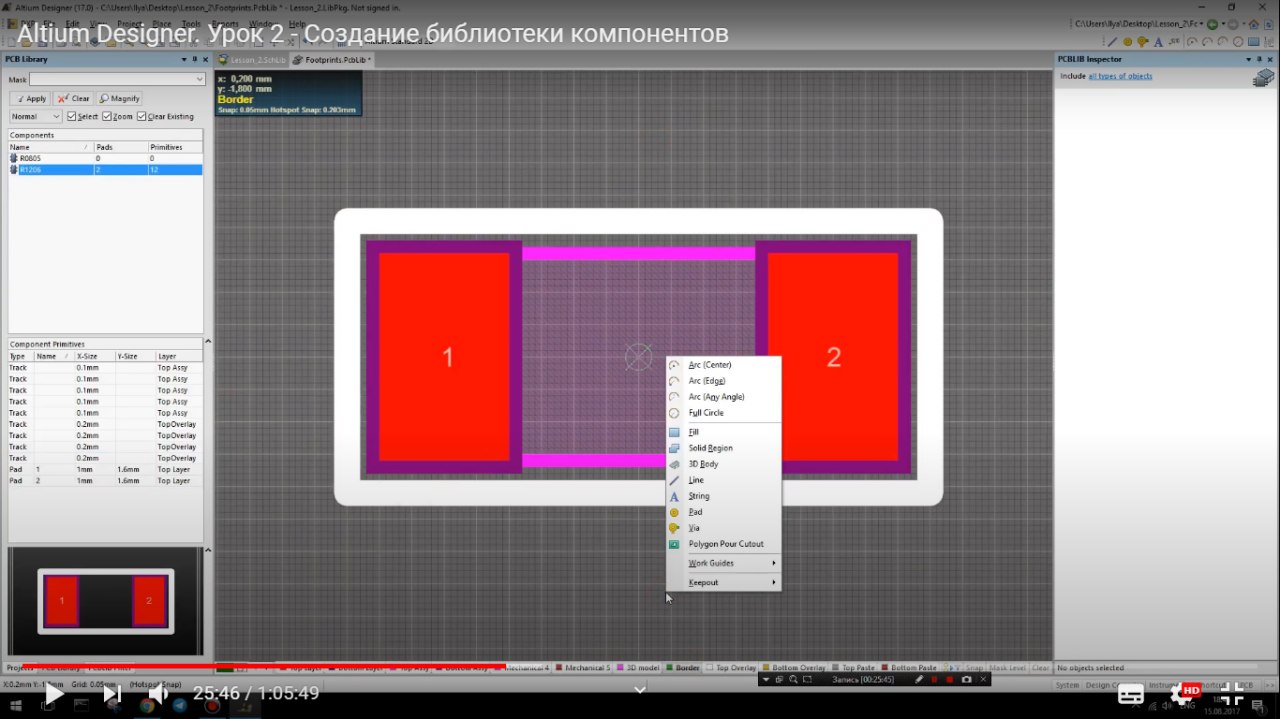Viewport: 1280px width, 719px height.
Task: Play the video with play button
Action: [54, 693]
